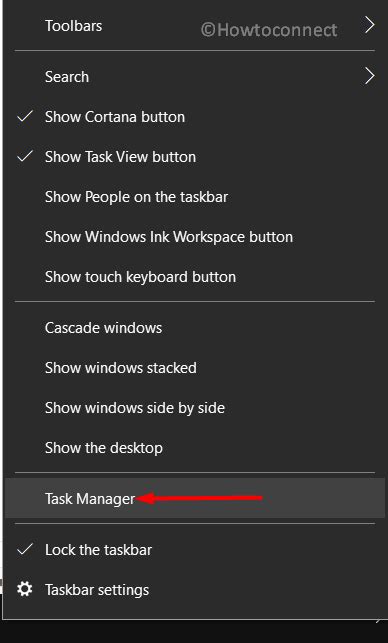Image resolution: width=388 pixels, height=643 pixels.
Task: Launch Task Manager from the menu
Action: (194, 498)
